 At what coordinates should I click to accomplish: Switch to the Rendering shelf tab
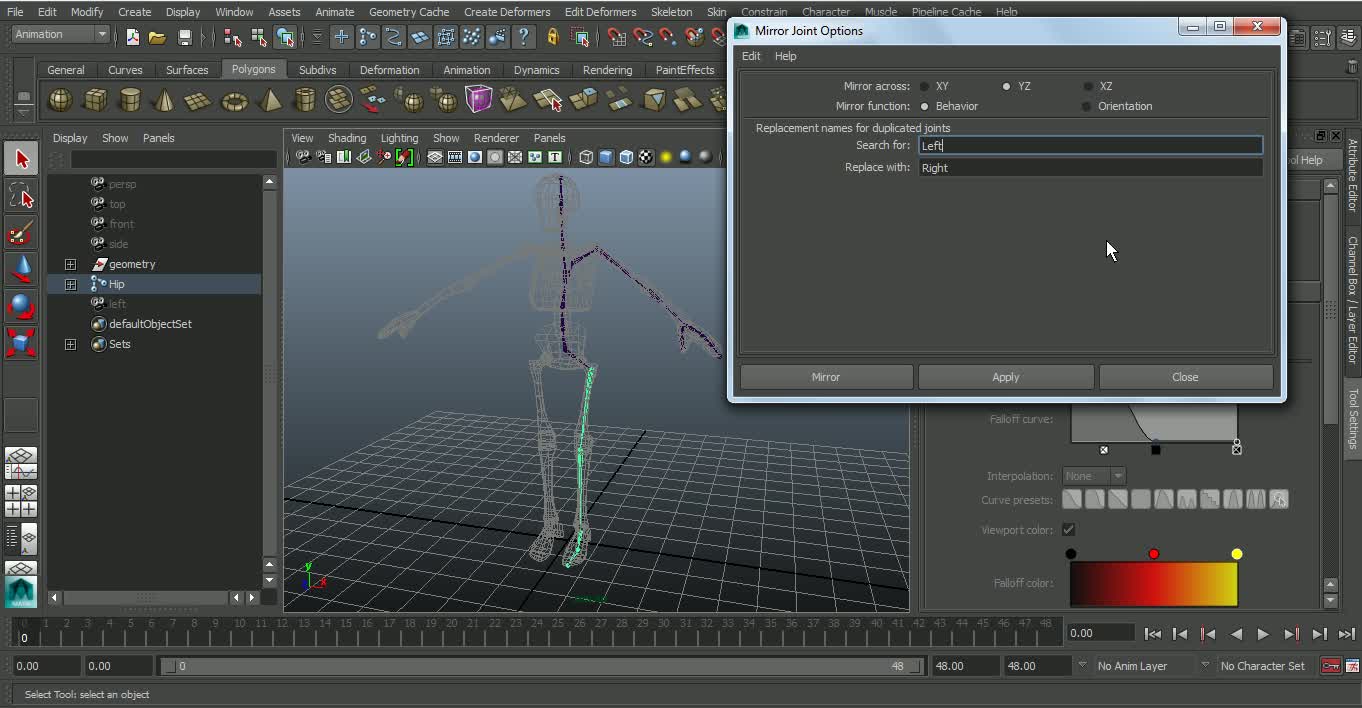click(607, 70)
